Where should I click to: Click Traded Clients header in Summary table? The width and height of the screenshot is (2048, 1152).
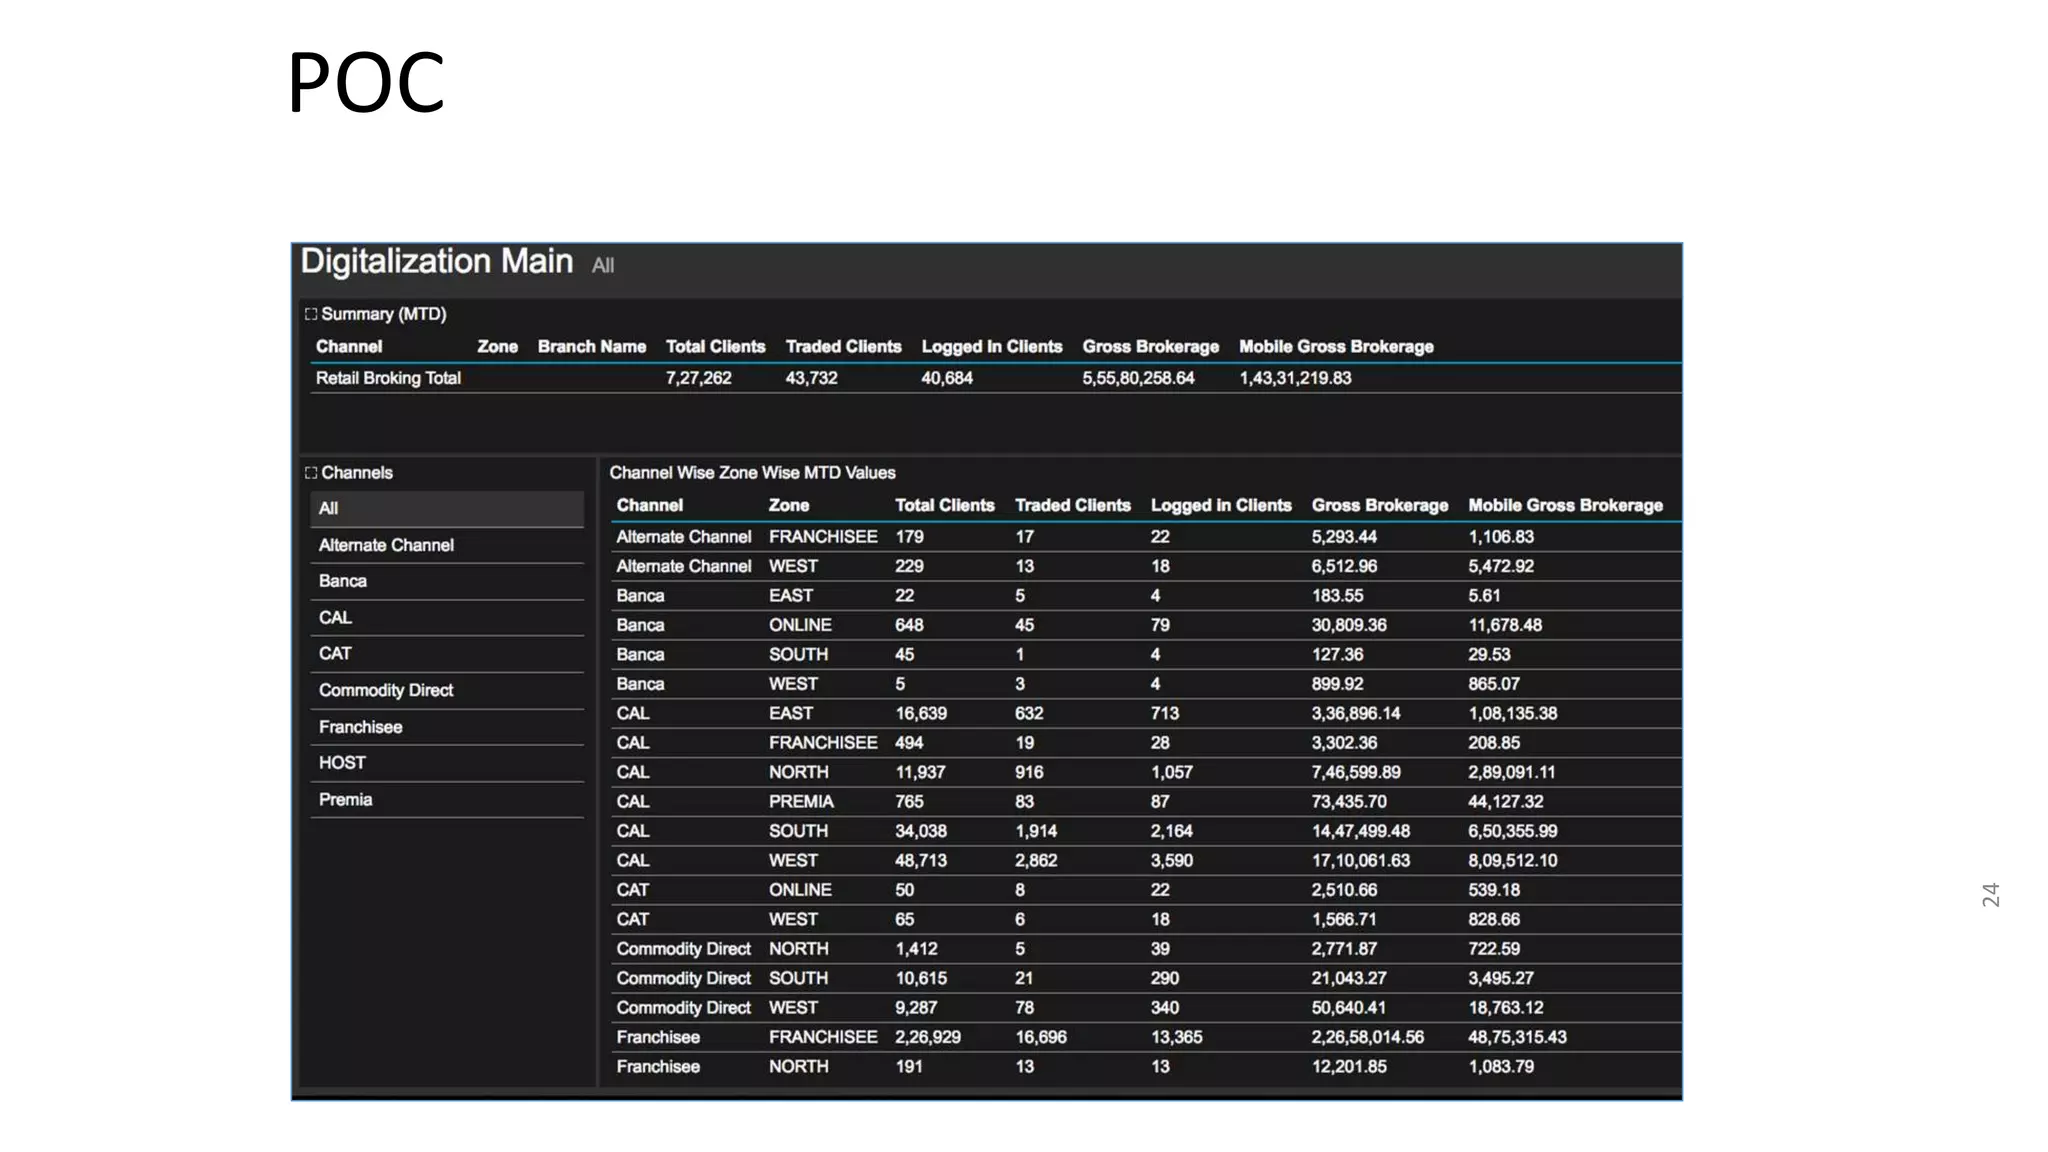(x=843, y=347)
